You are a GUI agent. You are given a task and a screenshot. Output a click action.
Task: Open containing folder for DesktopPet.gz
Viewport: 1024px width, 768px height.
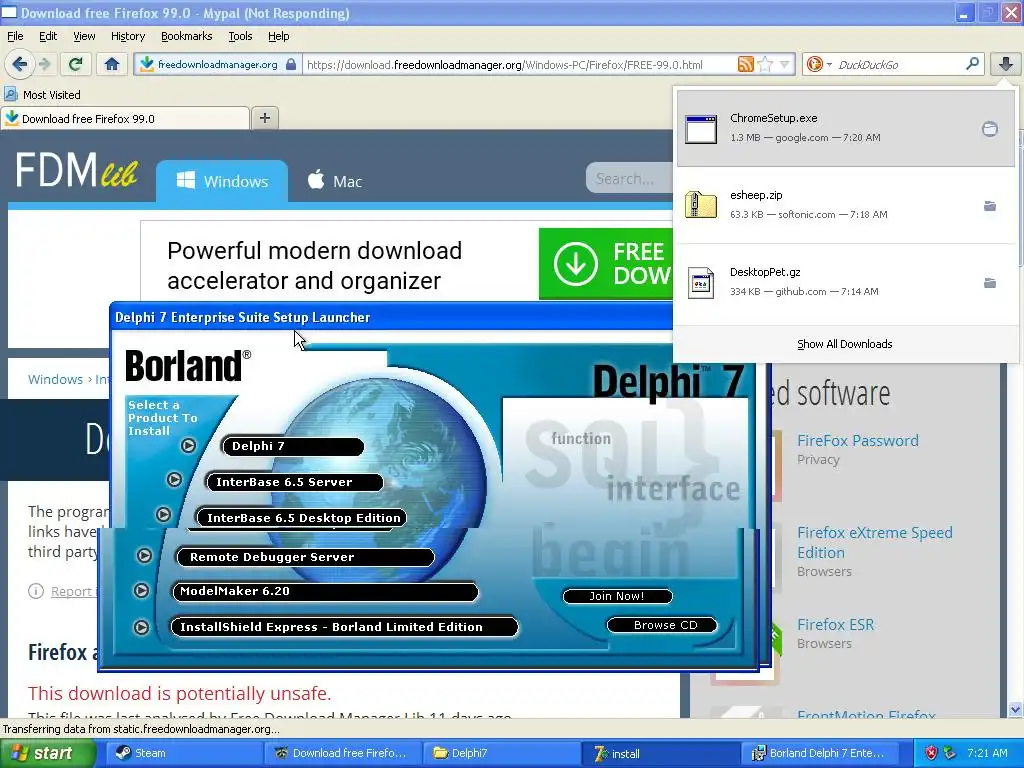[989, 283]
